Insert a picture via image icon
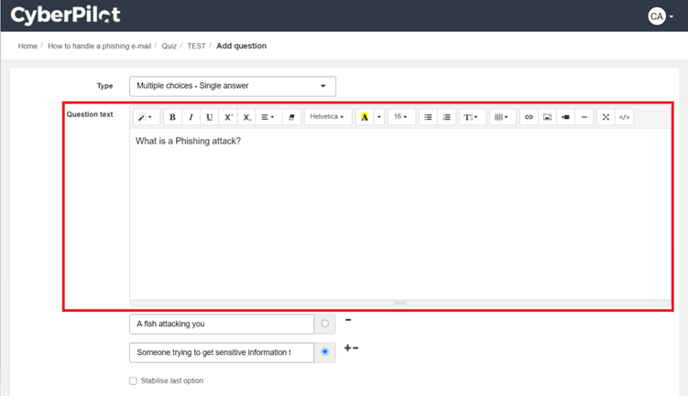Screen dimensions: 688x396 547,117
